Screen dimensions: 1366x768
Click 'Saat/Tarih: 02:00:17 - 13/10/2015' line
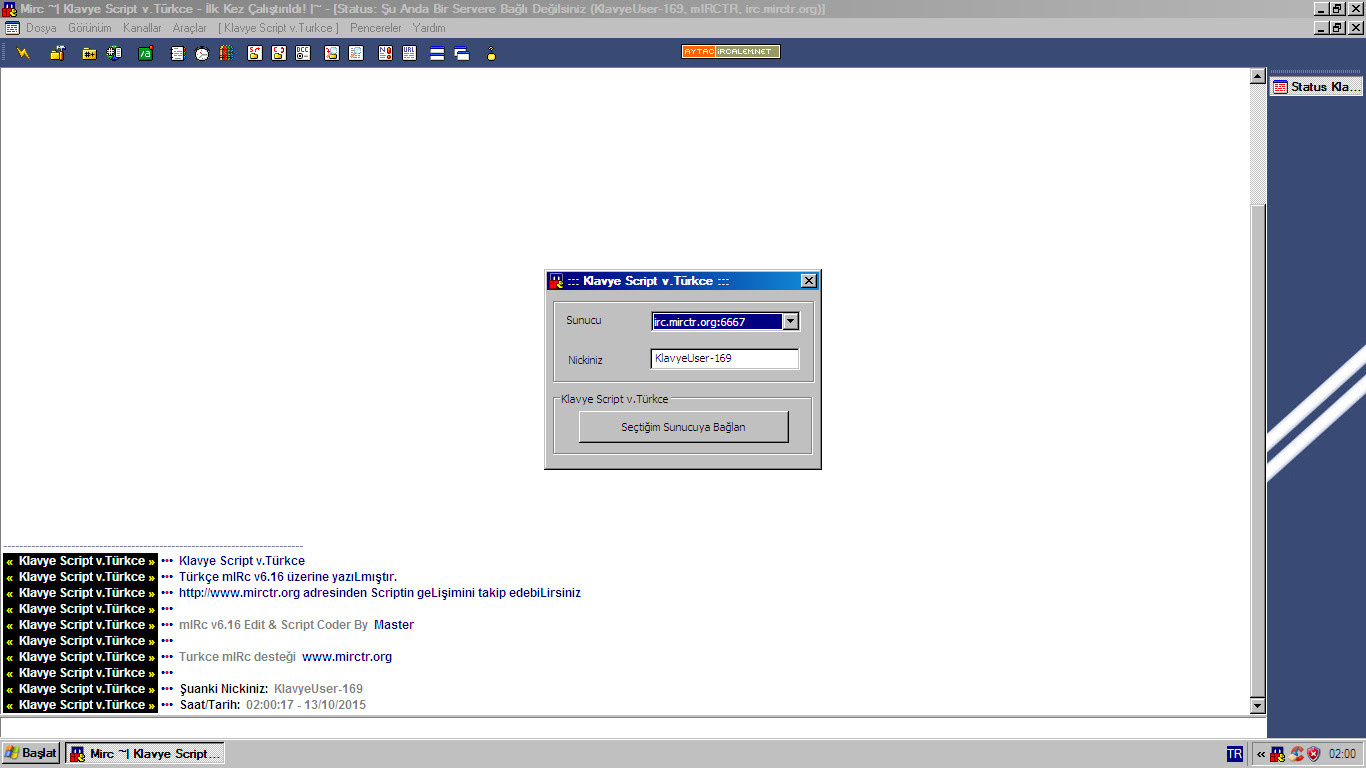pyautogui.click(x=273, y=705)
